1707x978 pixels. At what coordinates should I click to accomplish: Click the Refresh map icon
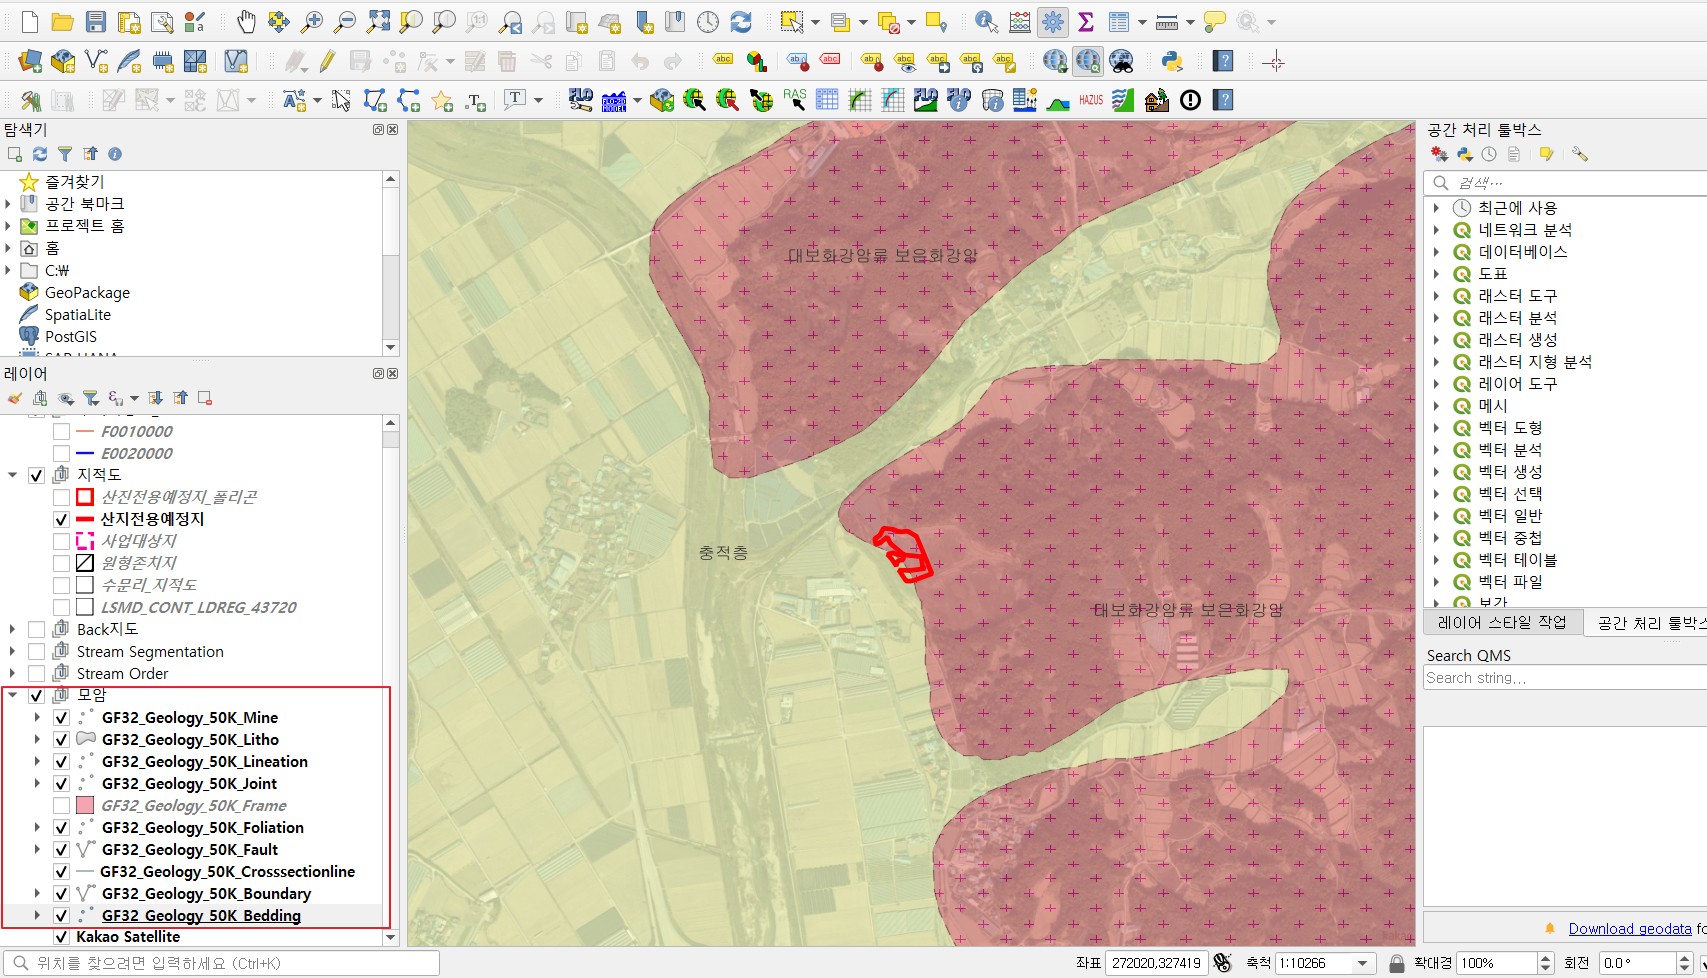pos(741,22)
